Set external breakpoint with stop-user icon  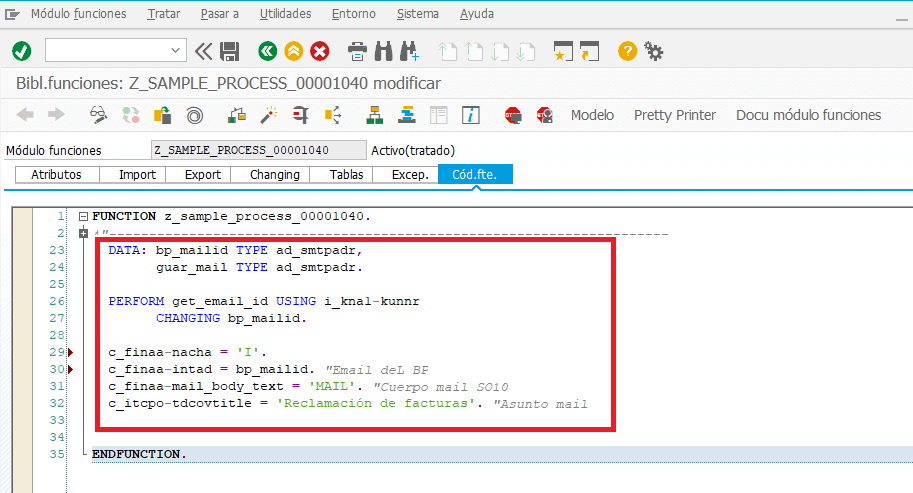point(545,115)
